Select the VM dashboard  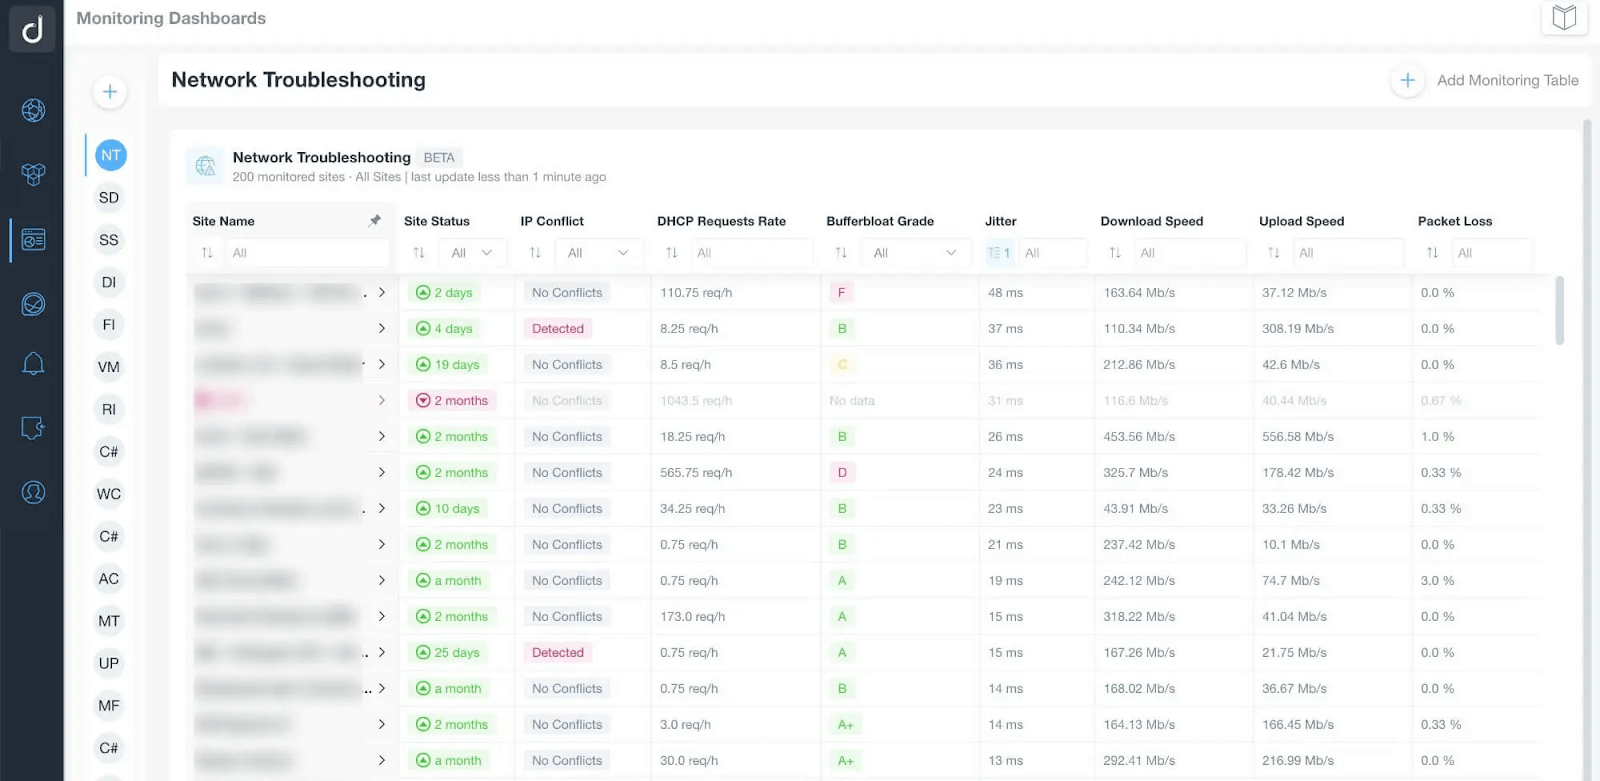109,367
